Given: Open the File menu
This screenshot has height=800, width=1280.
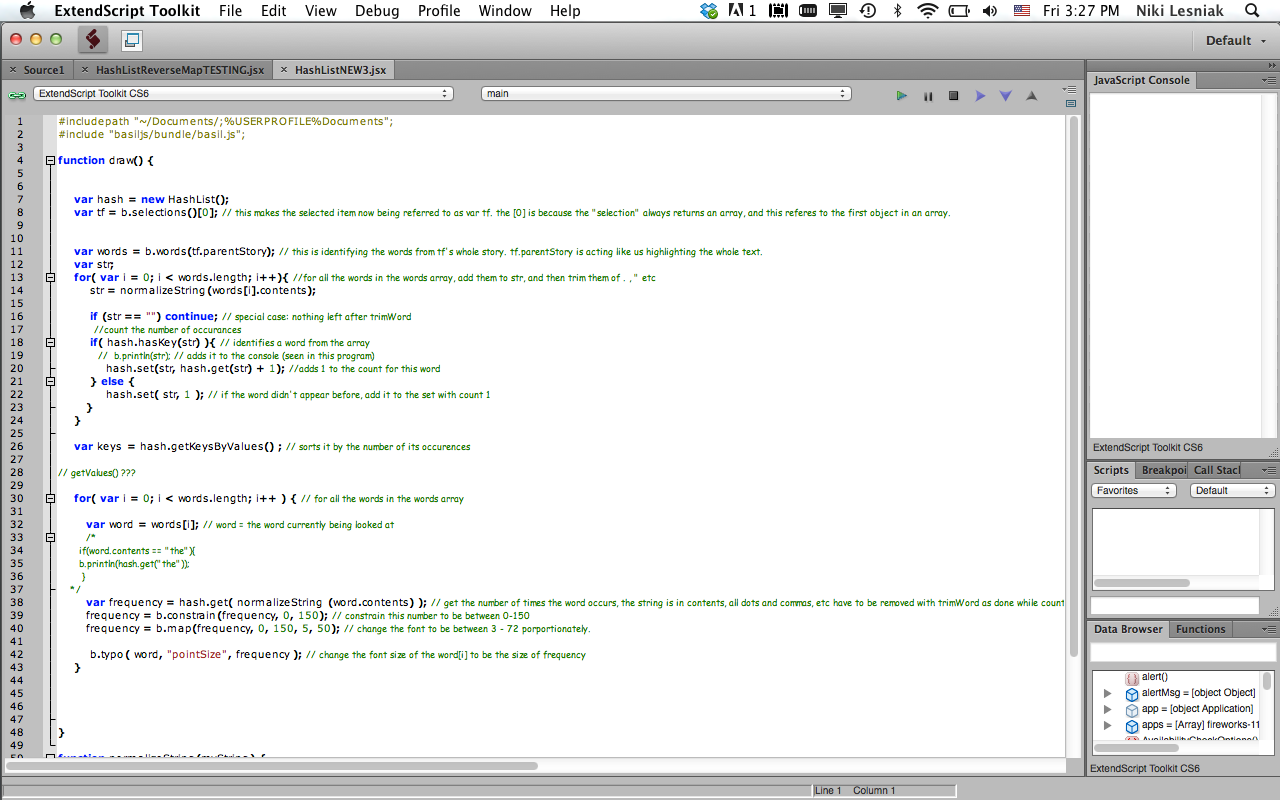Looking at the screenshot, I should coord(230,11).
